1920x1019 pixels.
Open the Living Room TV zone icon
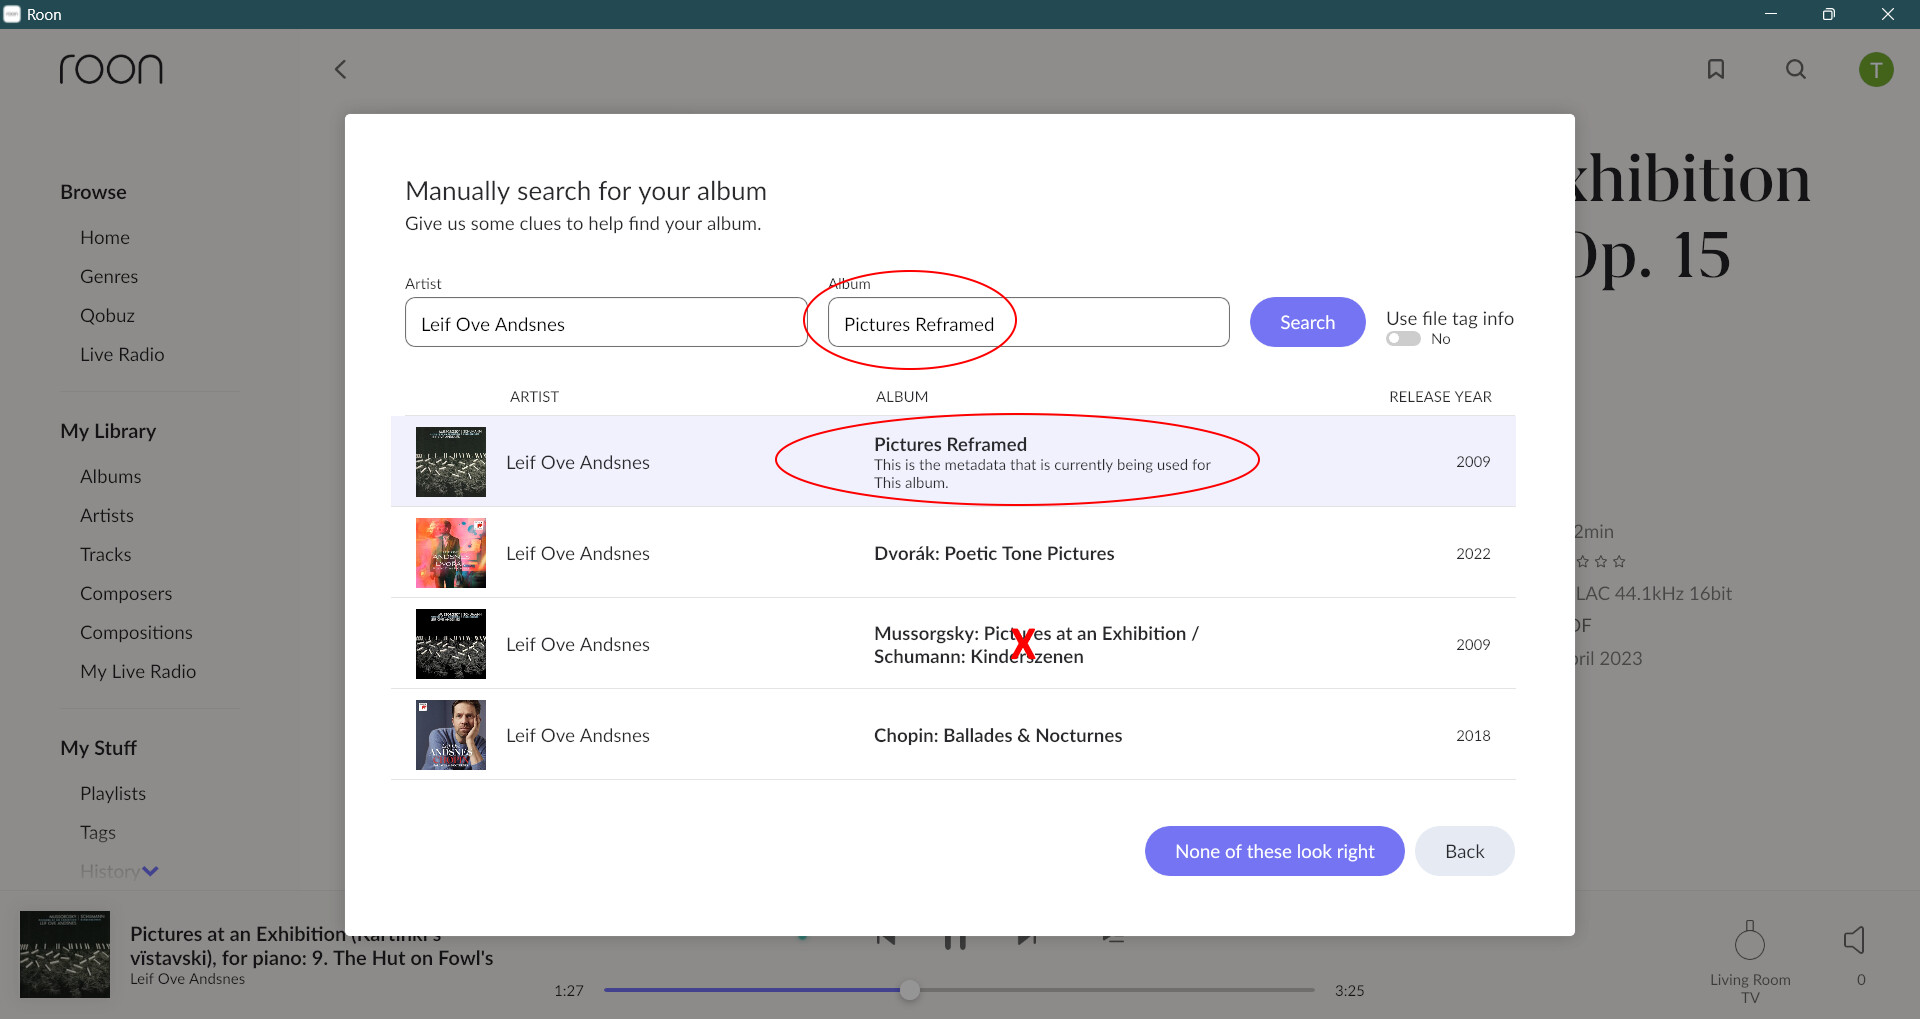[1750, 941]
